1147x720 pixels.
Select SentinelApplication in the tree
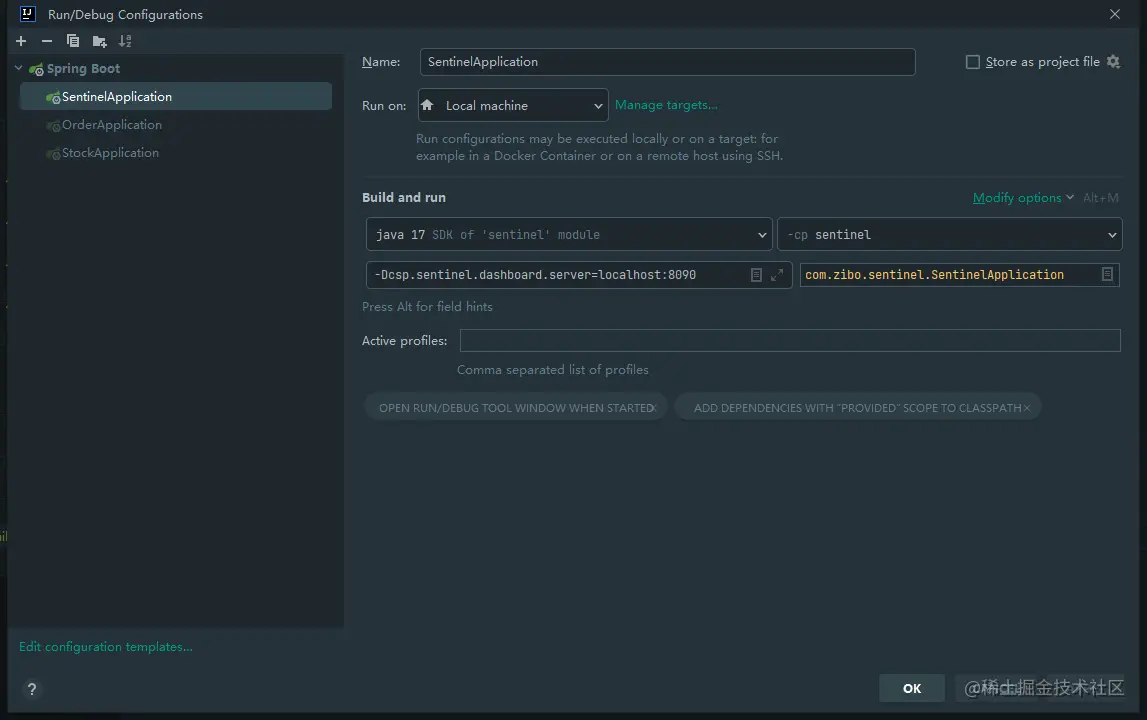click(176, 97)
